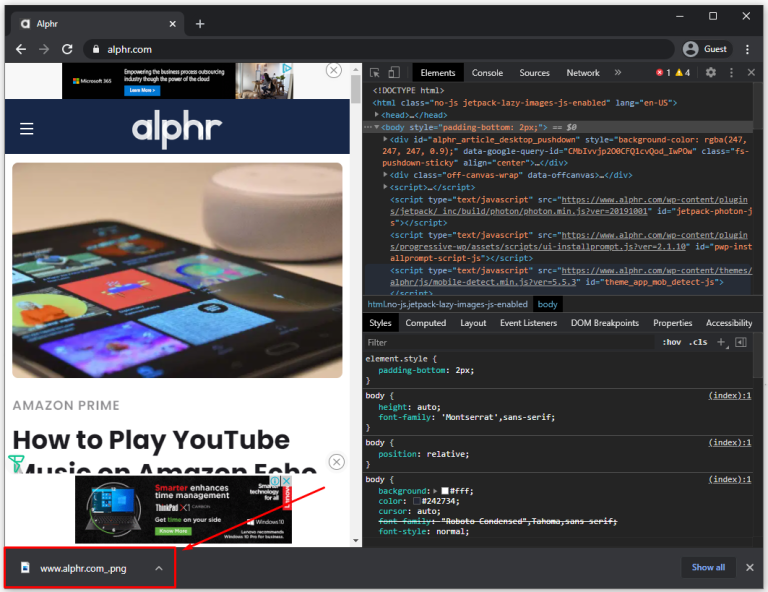768x592 pixels.
Task: Open the Properties tab
Action: [x=672, y=323]
